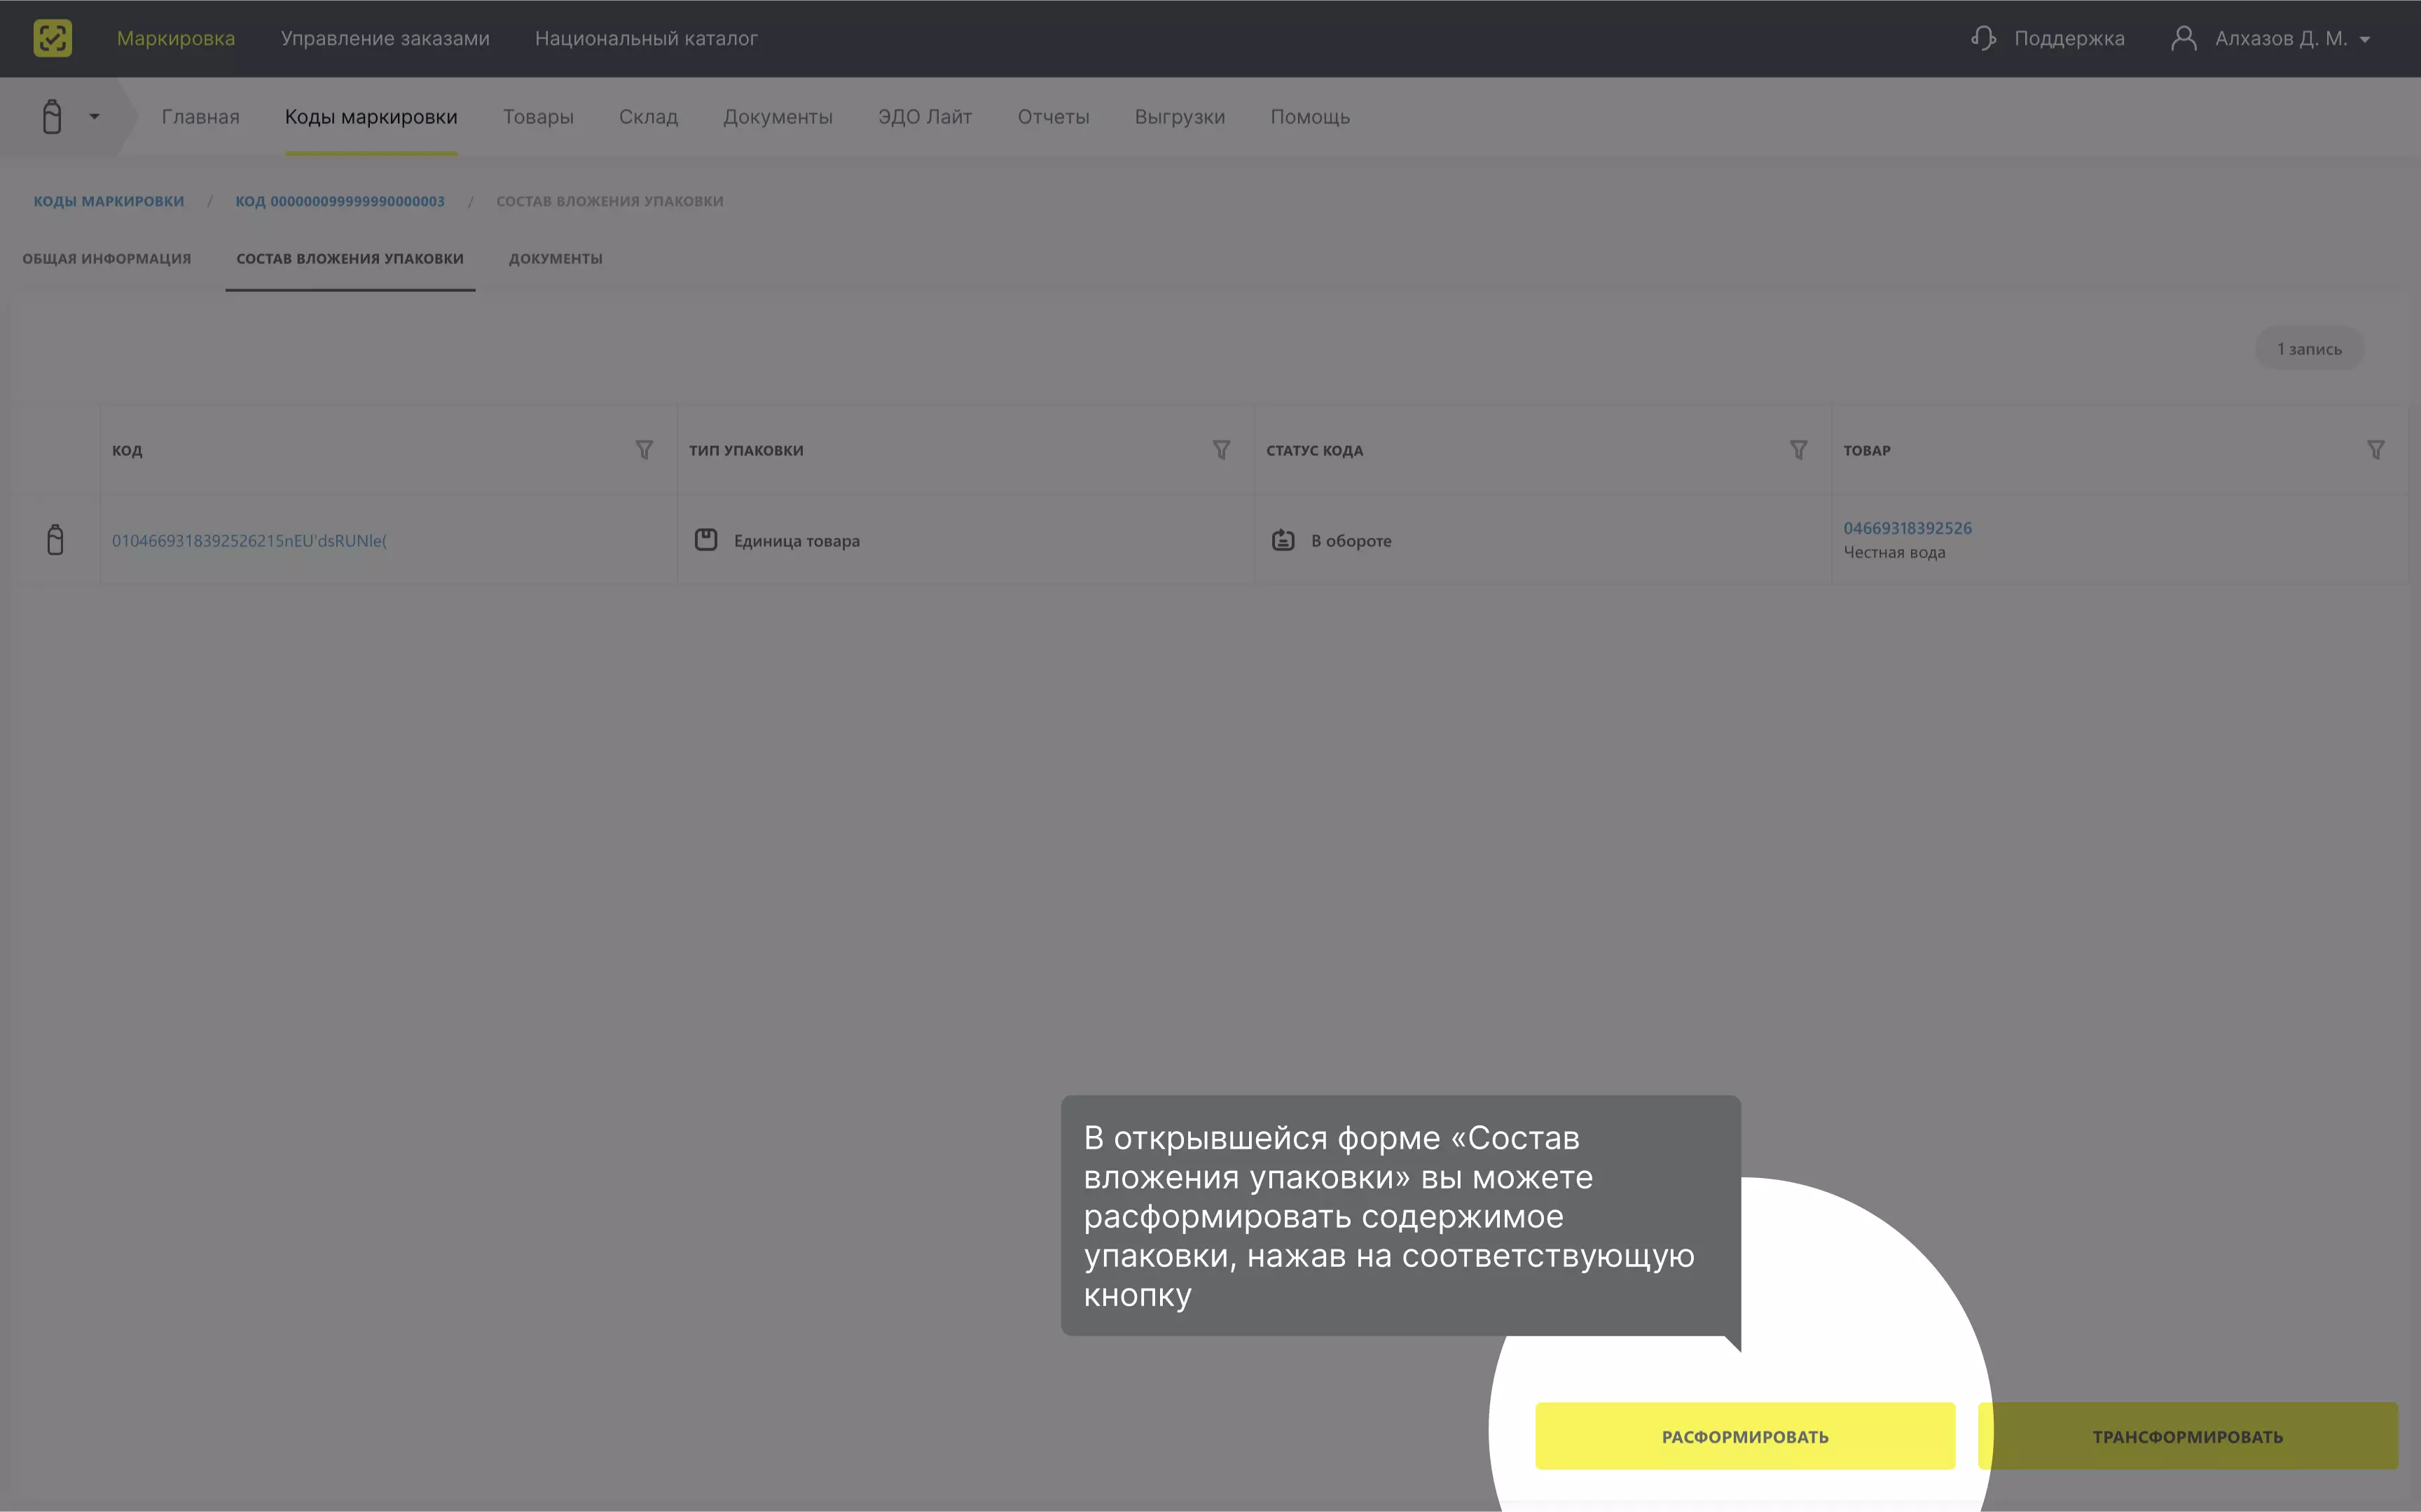Click the user profile avatar icon

[x=2183, y=38]
